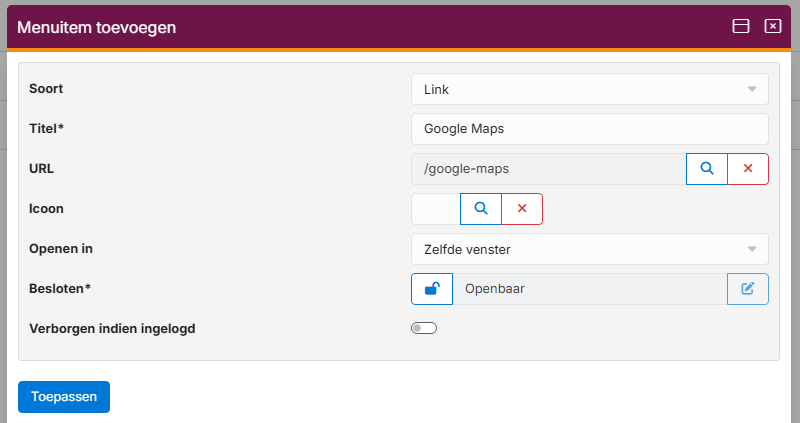800x423 pixels.
Task: Edit Besloten access with the pencil icon
Action: [x=747, y=289]
